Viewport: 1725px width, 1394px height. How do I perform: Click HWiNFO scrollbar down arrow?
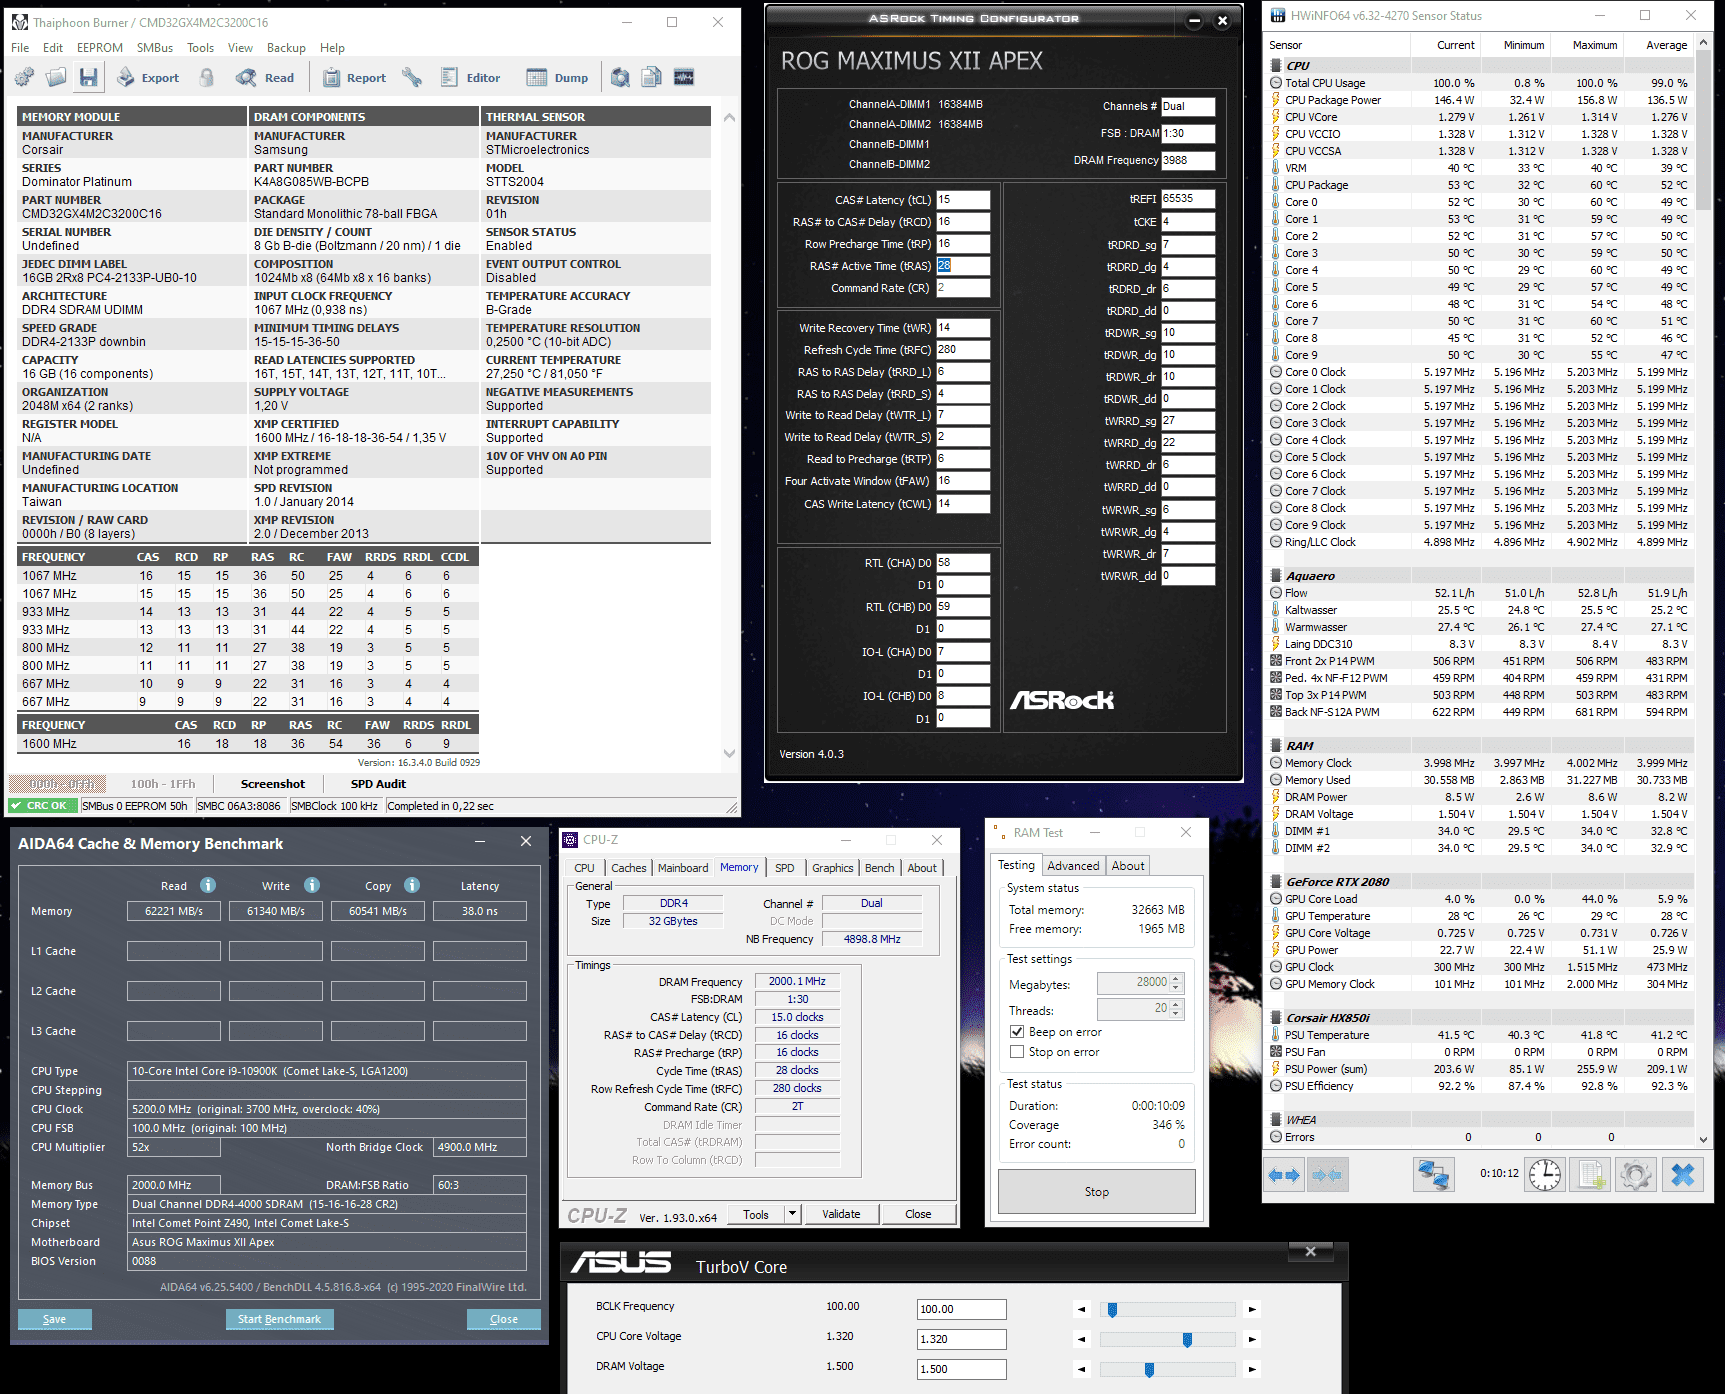1704,1138
